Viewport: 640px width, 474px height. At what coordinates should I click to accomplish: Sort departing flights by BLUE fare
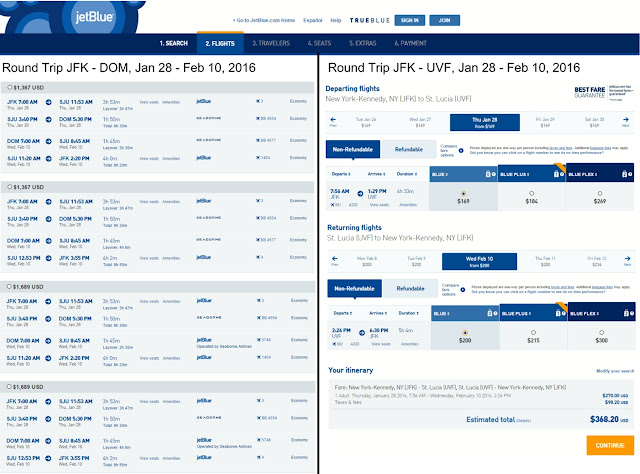[440, 174]
